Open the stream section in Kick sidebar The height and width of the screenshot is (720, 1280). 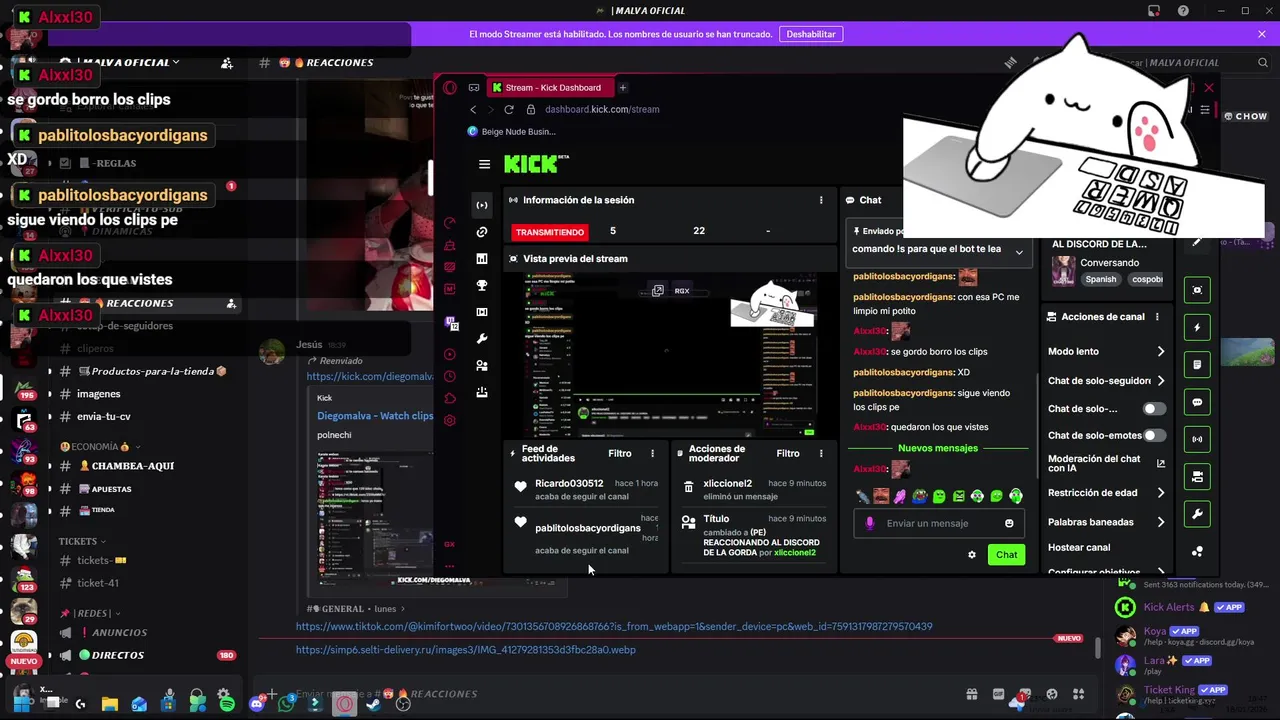click(x=482, y=205)
